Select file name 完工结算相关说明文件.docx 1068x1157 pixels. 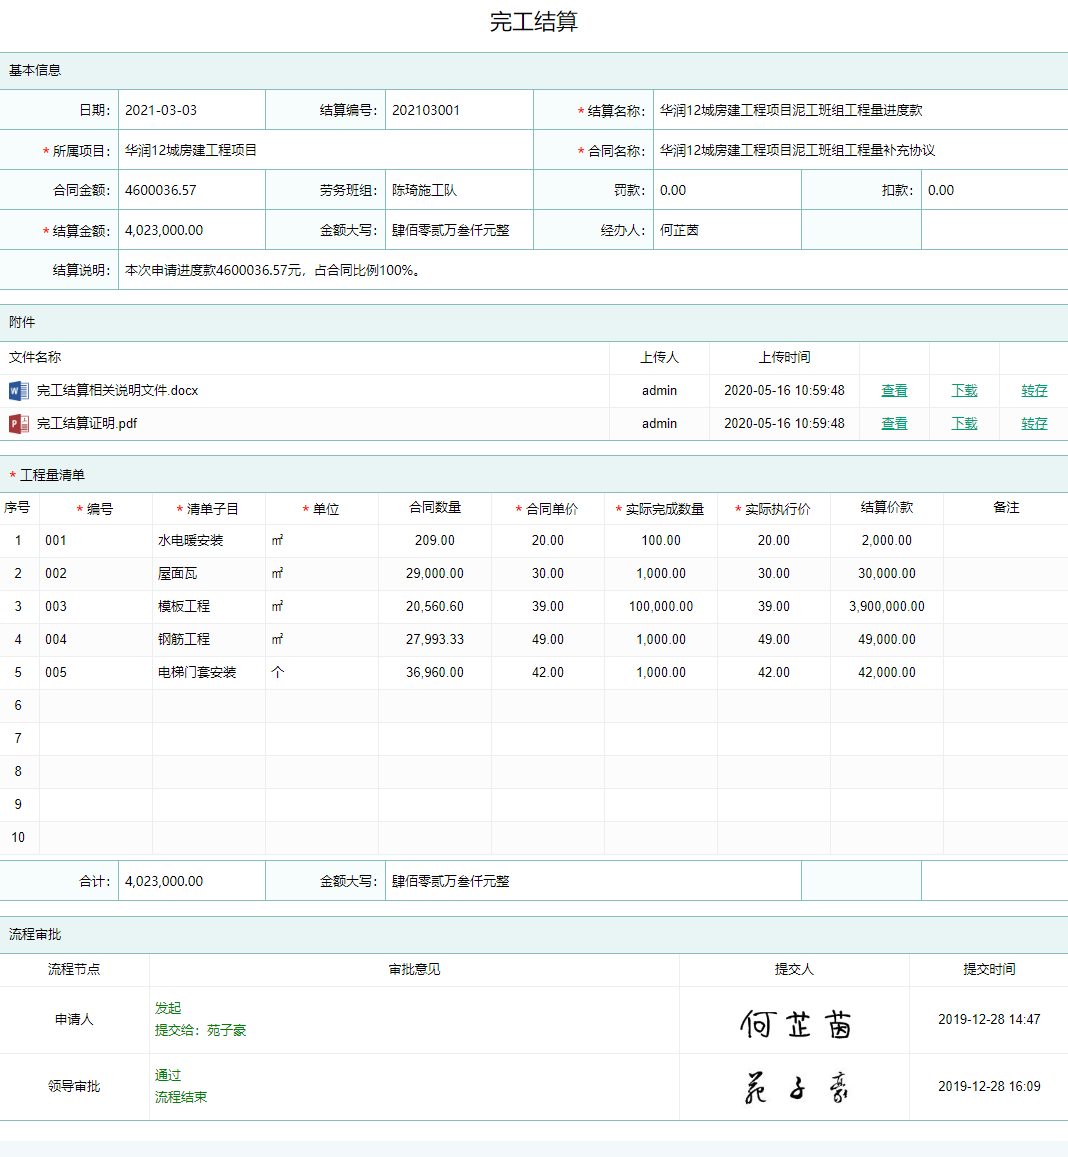click(117, 390)
